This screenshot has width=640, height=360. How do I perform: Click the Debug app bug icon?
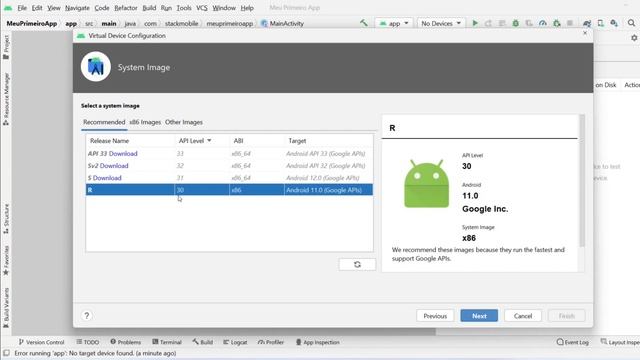tap(516, 23)
